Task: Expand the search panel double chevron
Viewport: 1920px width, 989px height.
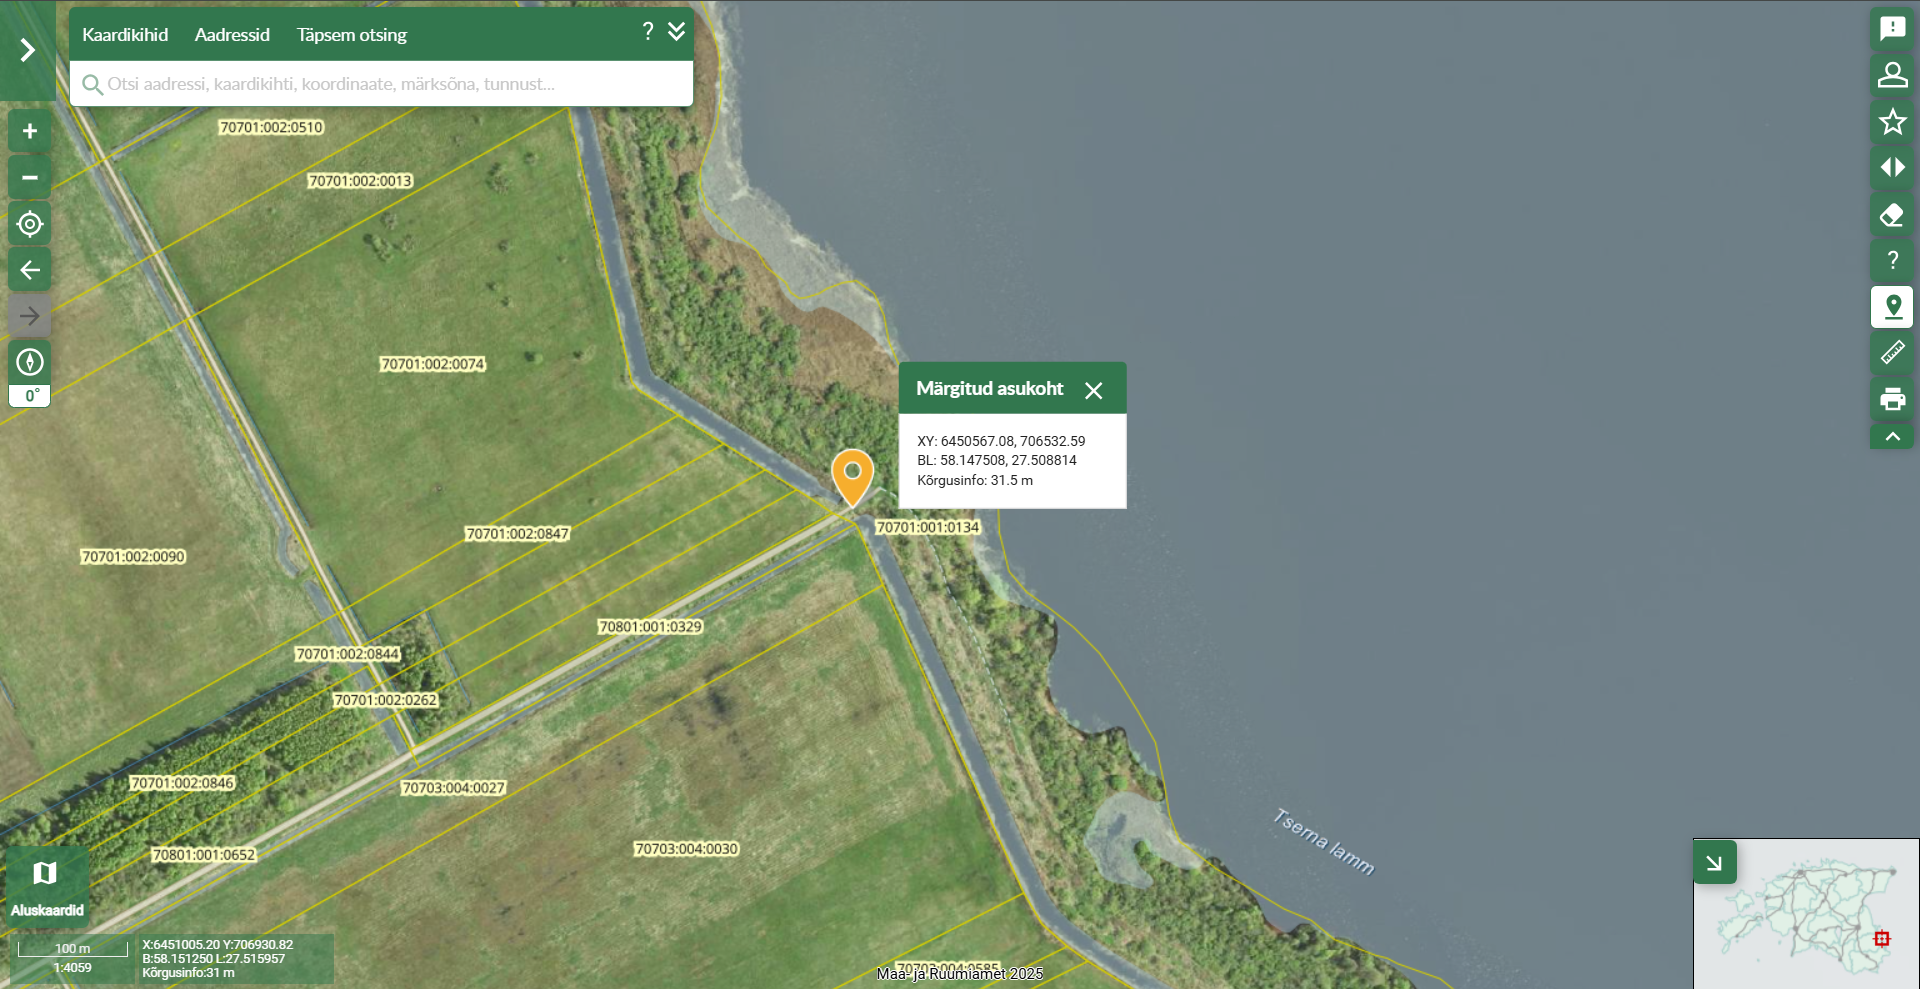Action: 677,32
